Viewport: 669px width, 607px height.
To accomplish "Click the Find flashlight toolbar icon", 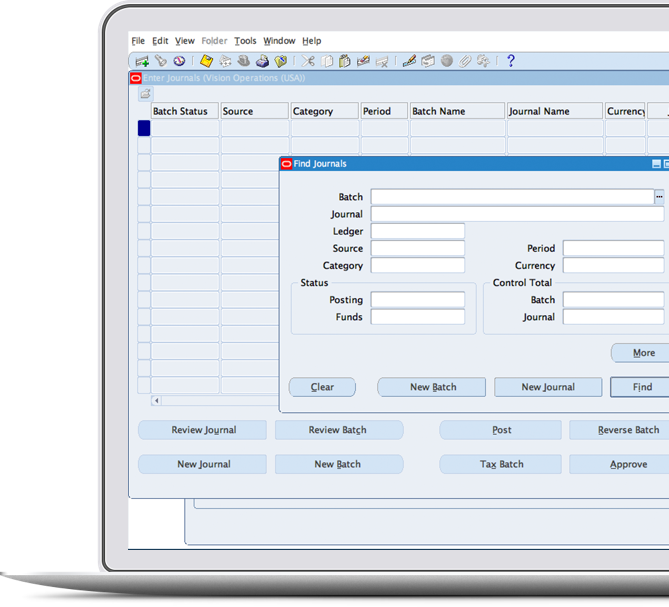I will coord(161,61).
